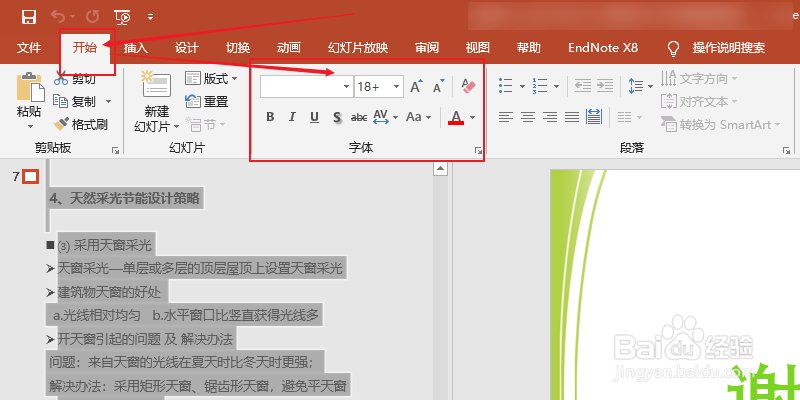Open Customize Quick Access Toolbar dropdown
This screenshot has width=800, height=400.
point(151,17)
